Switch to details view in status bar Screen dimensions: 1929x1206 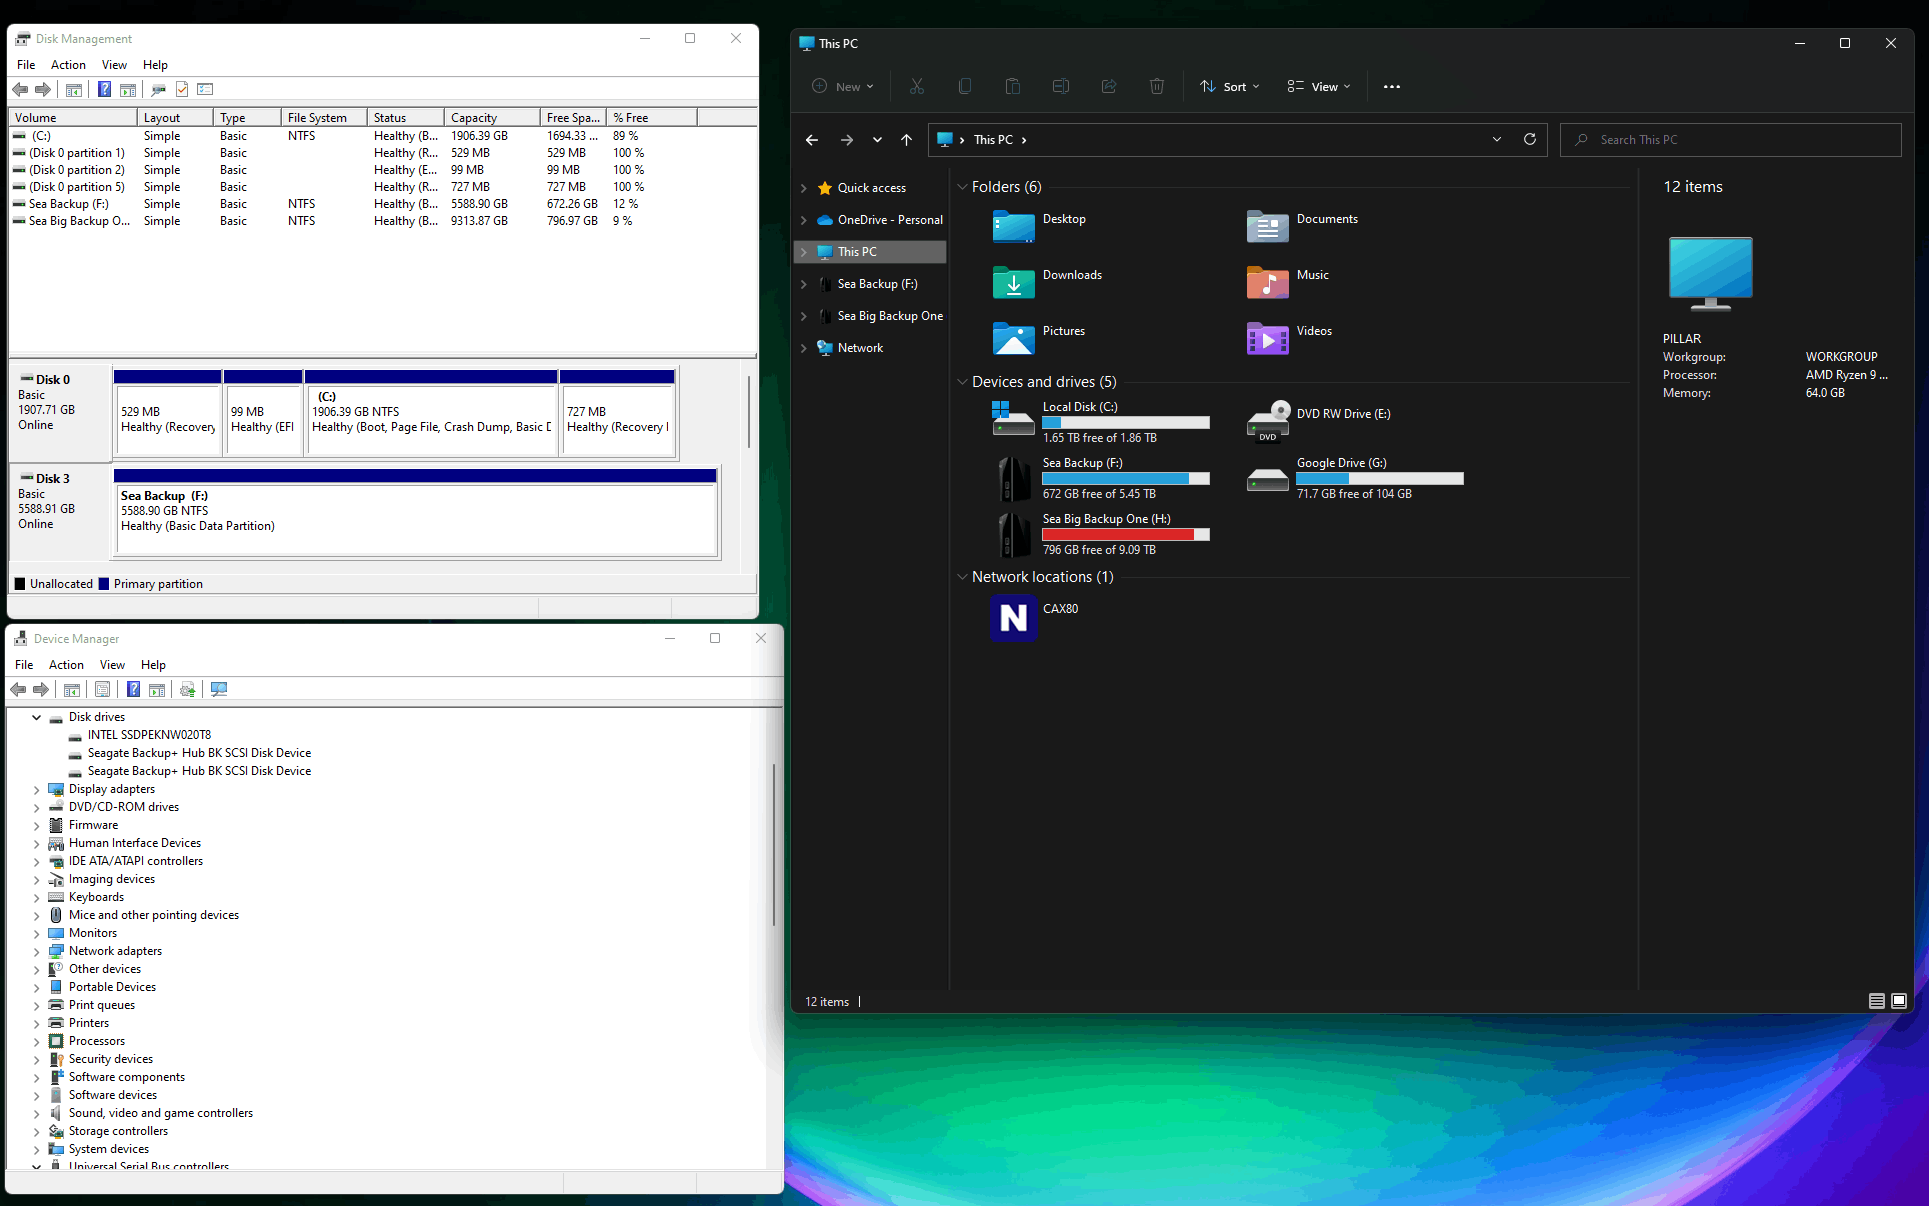(x=1876, y=1001)
